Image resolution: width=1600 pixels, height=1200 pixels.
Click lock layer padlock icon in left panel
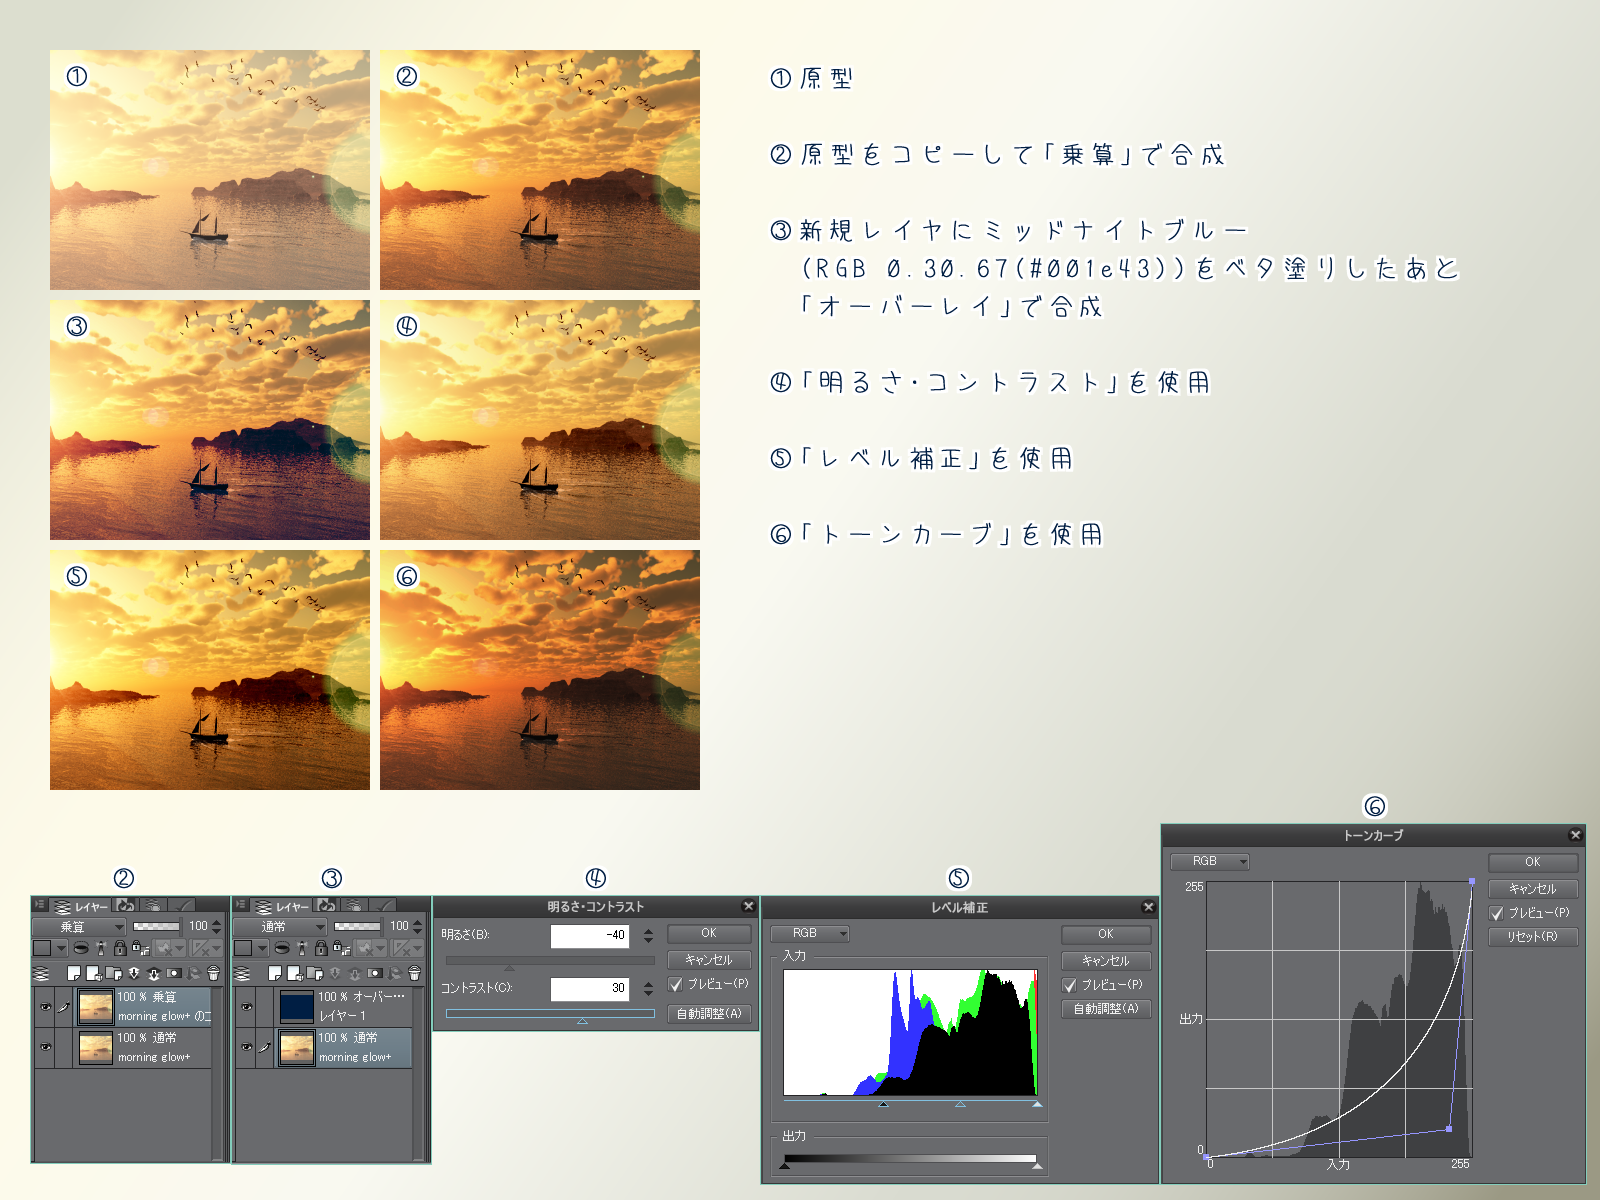point(120,948)
